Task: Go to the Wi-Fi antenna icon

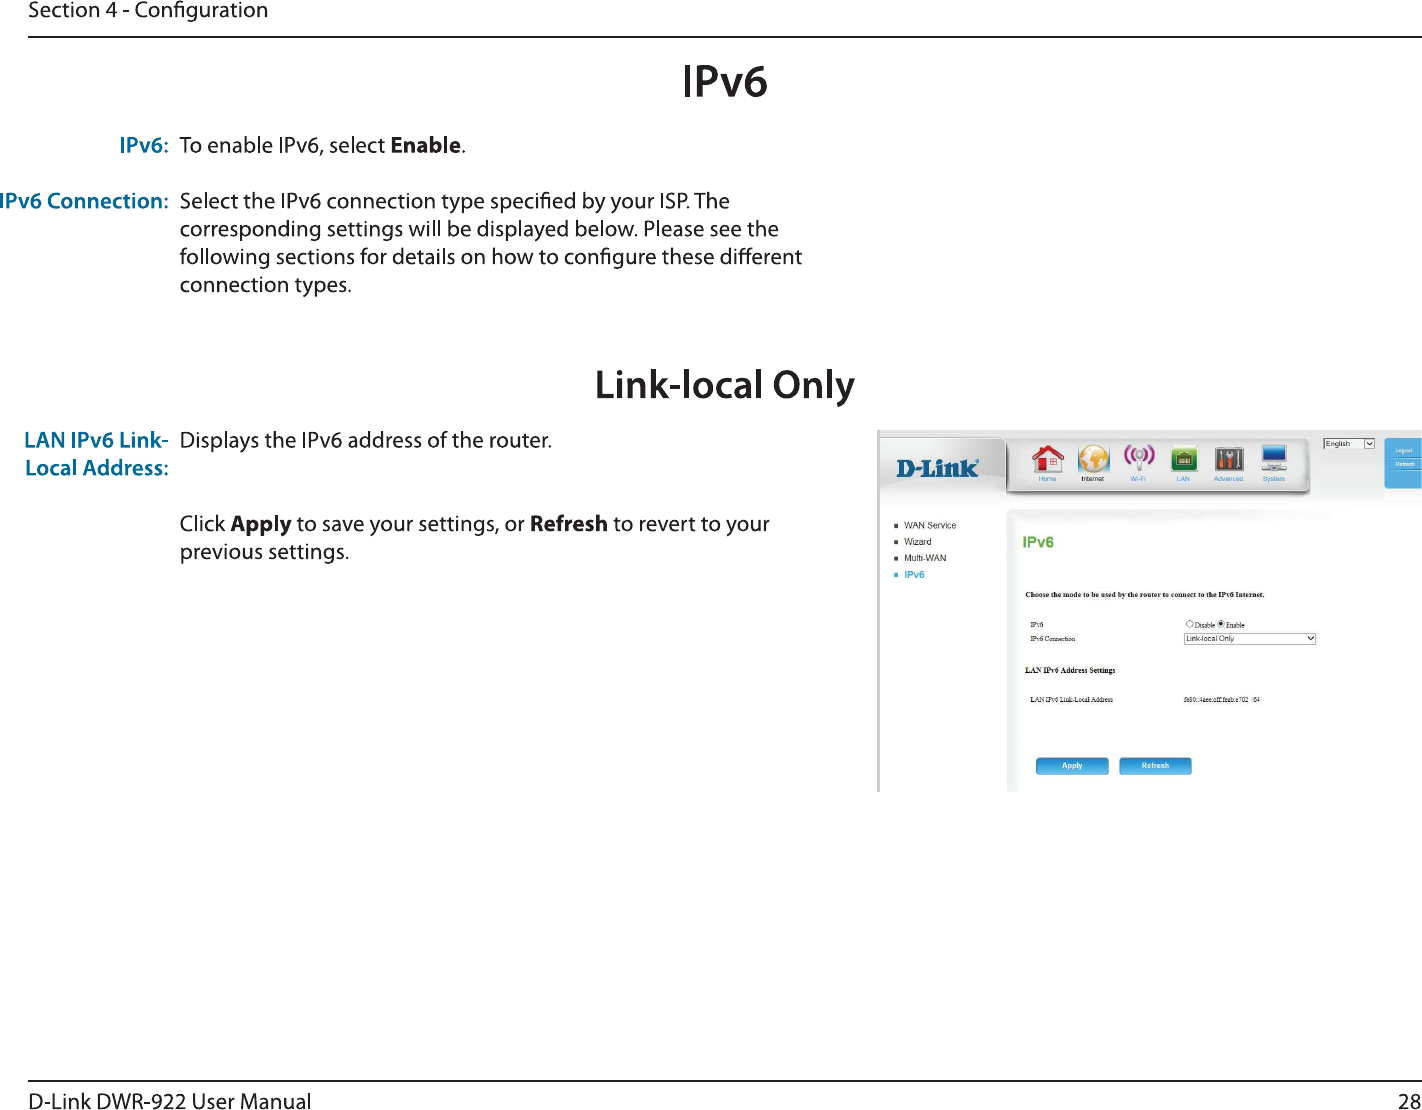Action: click(1139, 459)
